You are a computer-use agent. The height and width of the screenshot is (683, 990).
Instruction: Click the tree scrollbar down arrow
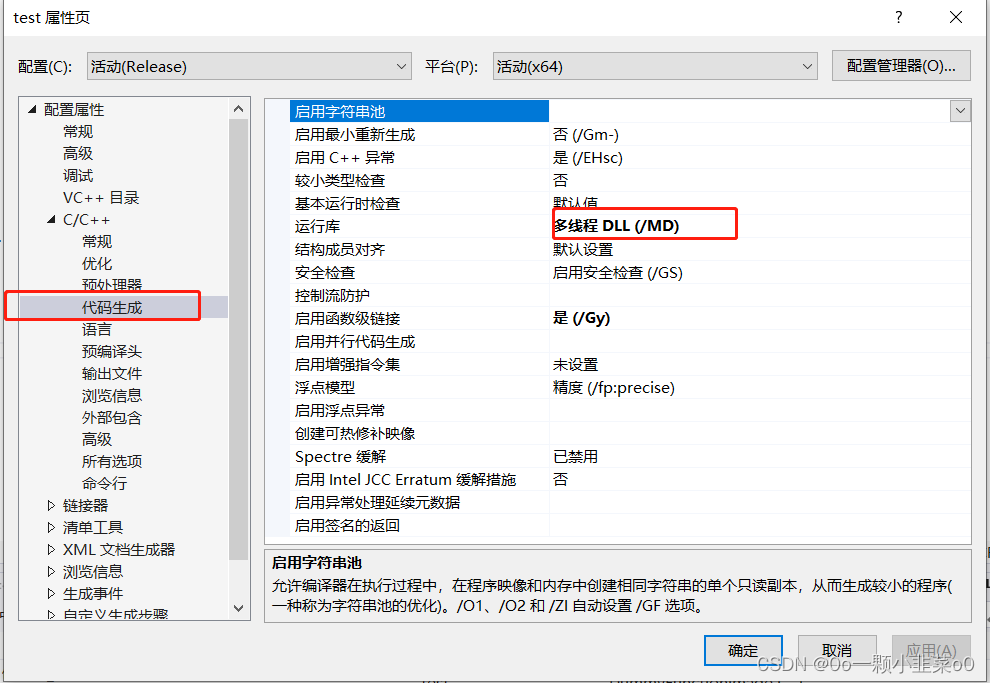pyautogui.click(x=239, y=606)
